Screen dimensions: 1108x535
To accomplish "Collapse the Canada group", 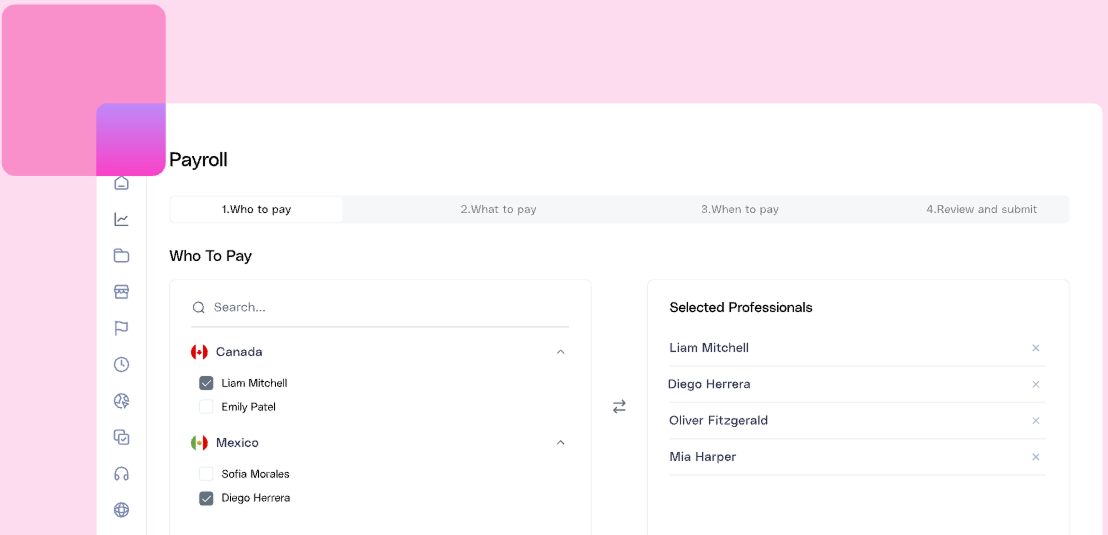I will click(x=560, y=352).
